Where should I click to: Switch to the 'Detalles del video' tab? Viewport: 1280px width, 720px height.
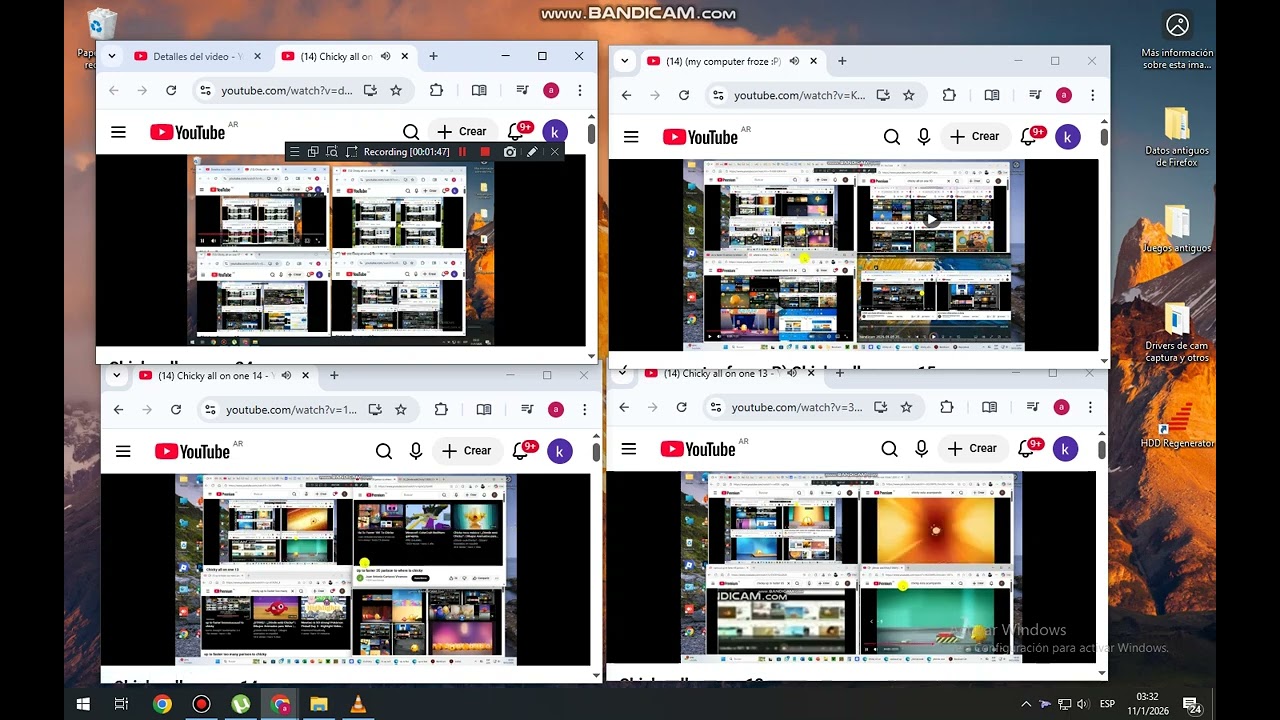click(198, 57)
